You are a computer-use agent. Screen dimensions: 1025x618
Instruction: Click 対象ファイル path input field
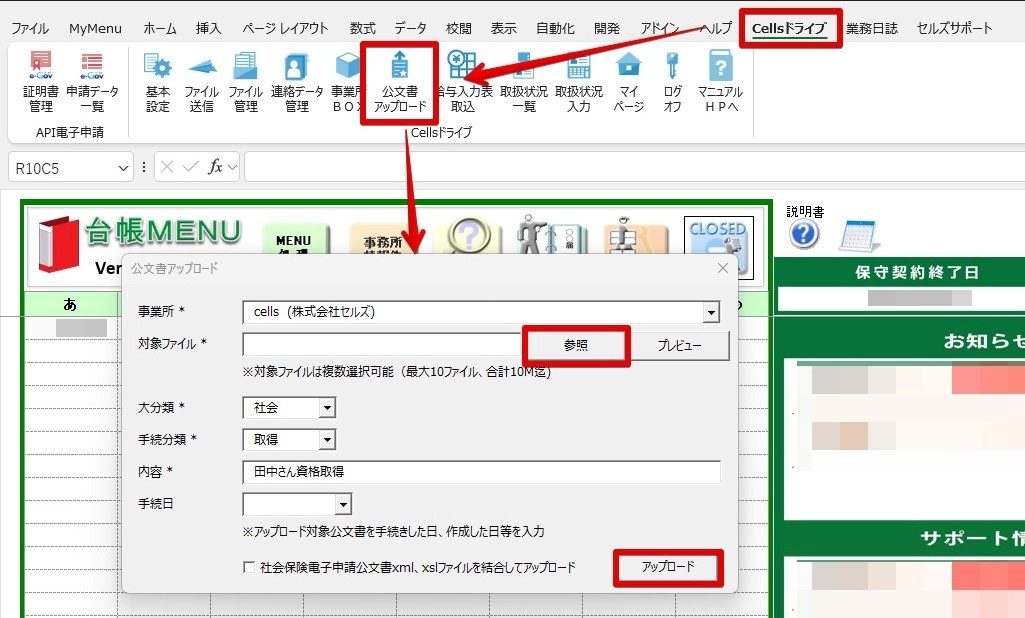(x=382, y=345)
